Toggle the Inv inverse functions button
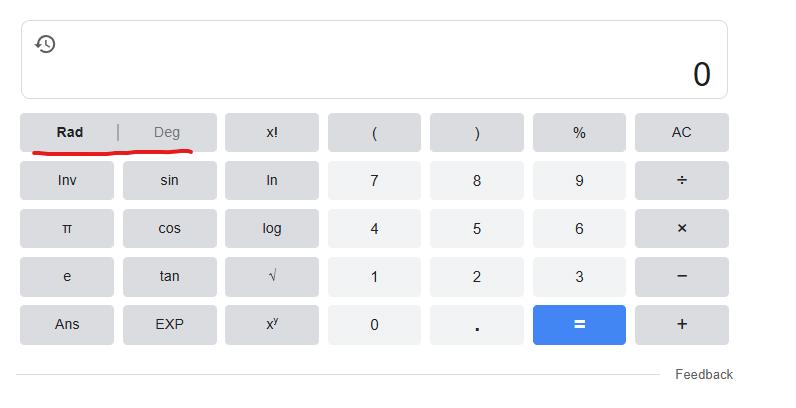The height and width of the screenshot is (408, 796). (67, 181)
